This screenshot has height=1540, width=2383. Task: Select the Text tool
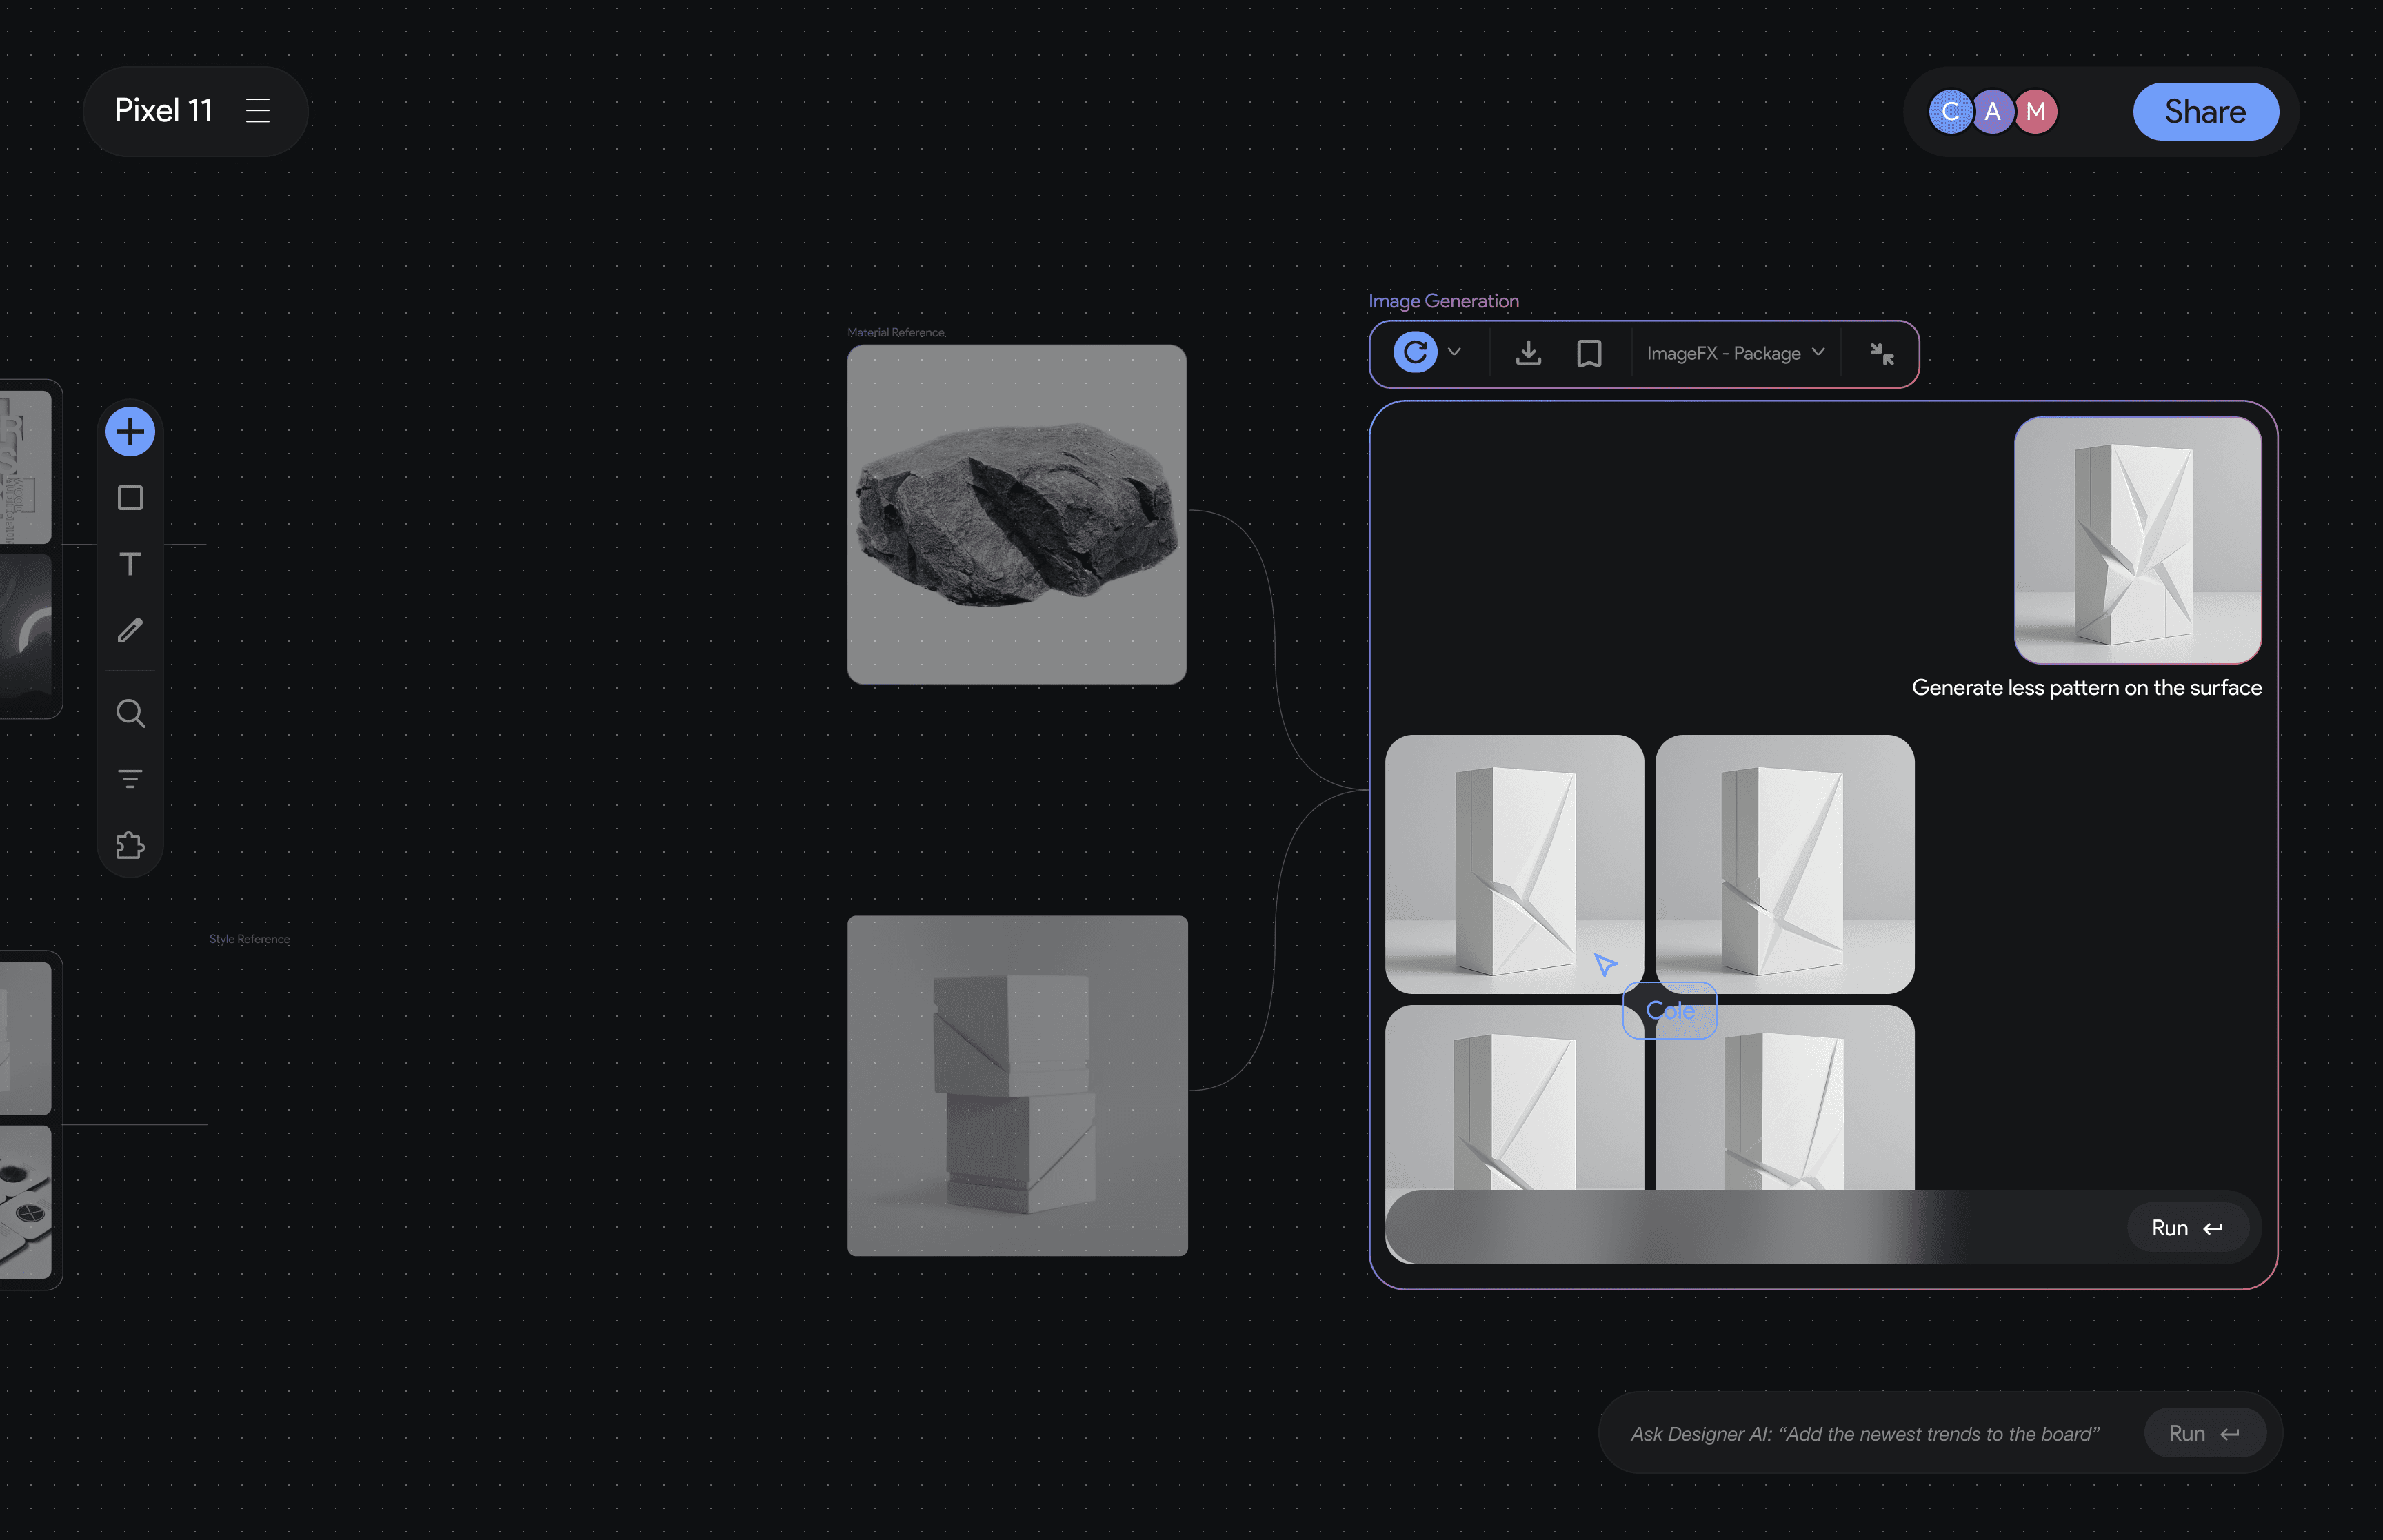click(x=130, y=564)
